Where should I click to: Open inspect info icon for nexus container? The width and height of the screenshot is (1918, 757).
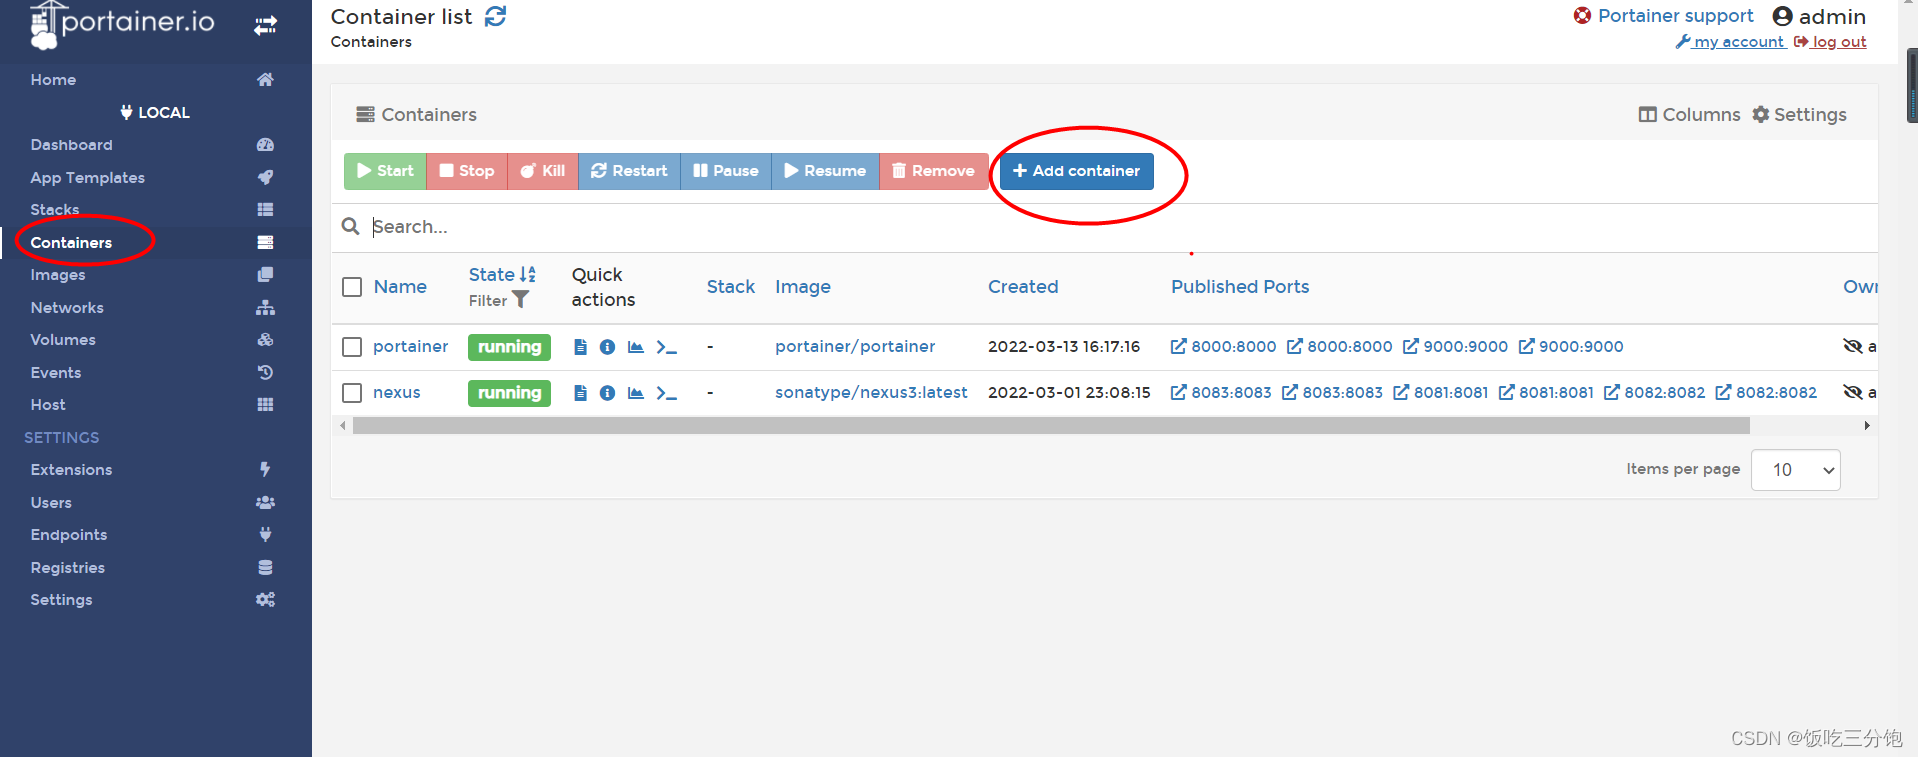[607, 393]
